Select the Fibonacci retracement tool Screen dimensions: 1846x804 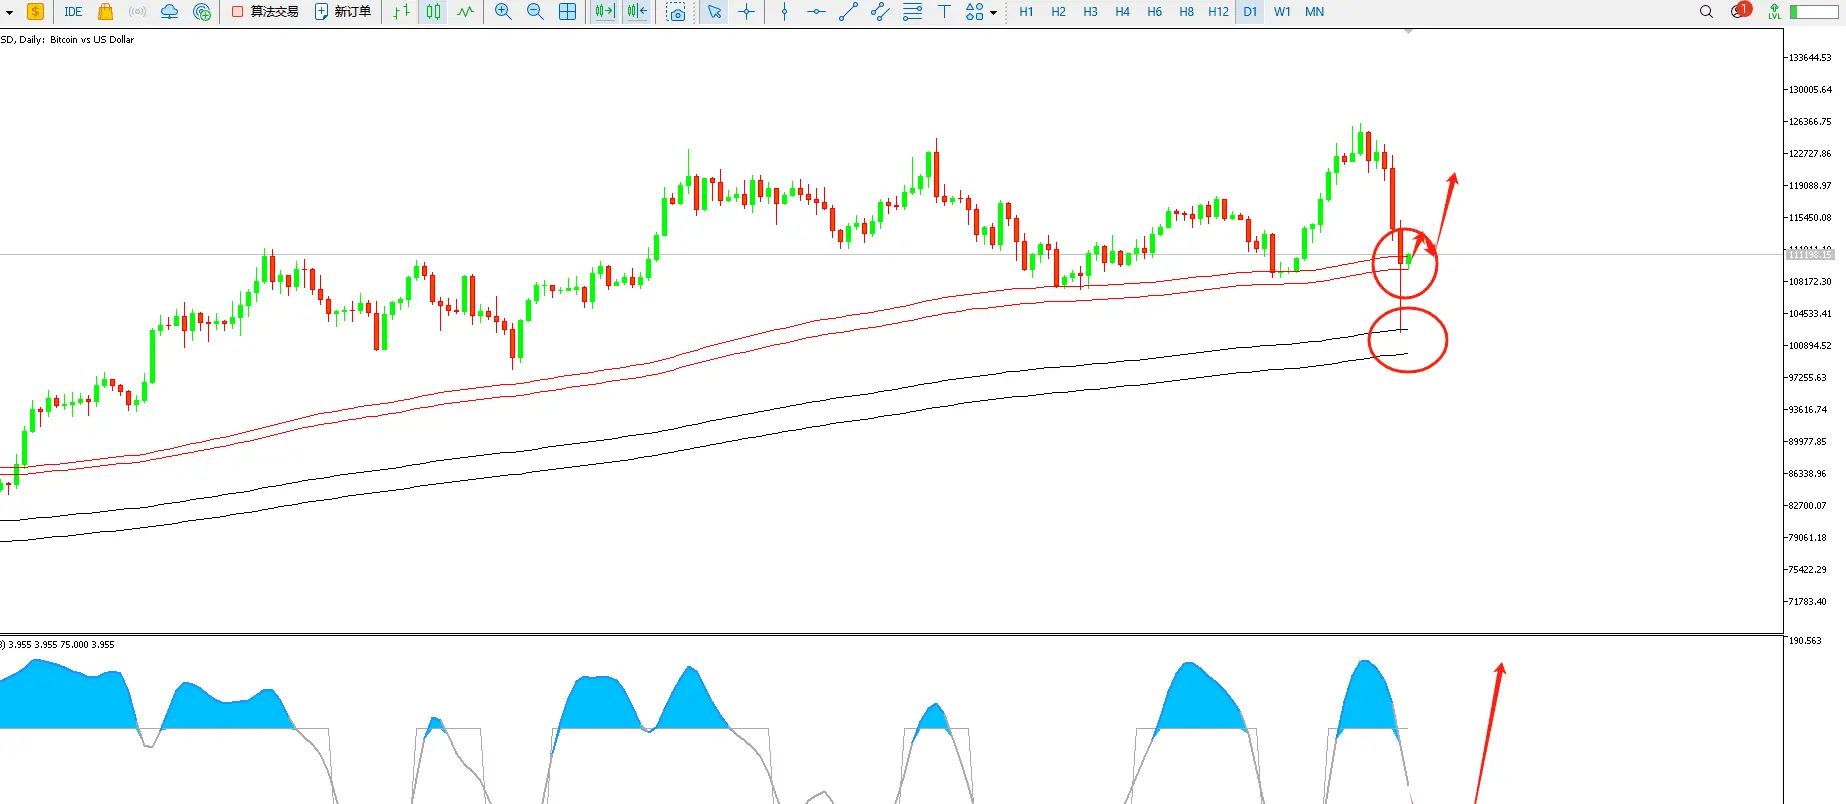912,12
